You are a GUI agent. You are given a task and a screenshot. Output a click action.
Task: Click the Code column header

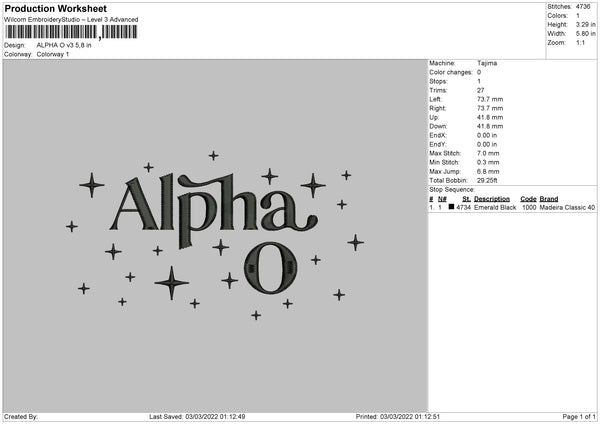coord(528,198)
